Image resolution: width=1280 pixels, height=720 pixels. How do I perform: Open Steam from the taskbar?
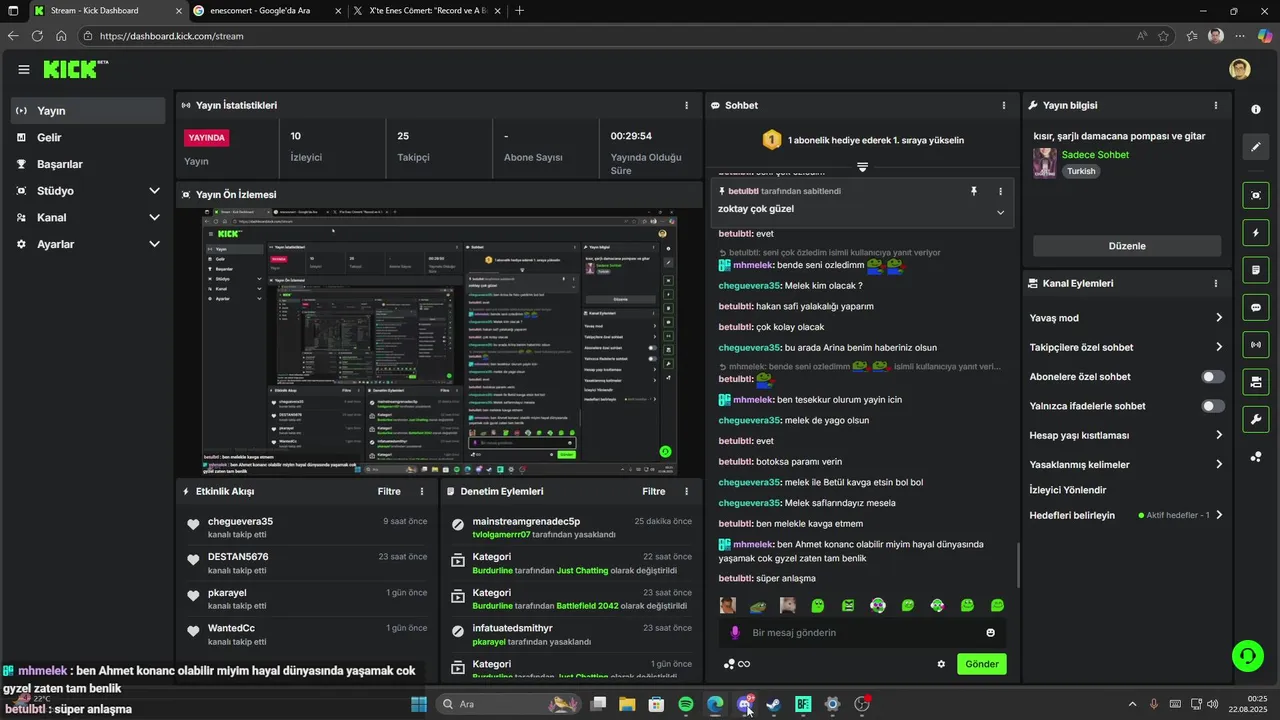click(774, 704)
